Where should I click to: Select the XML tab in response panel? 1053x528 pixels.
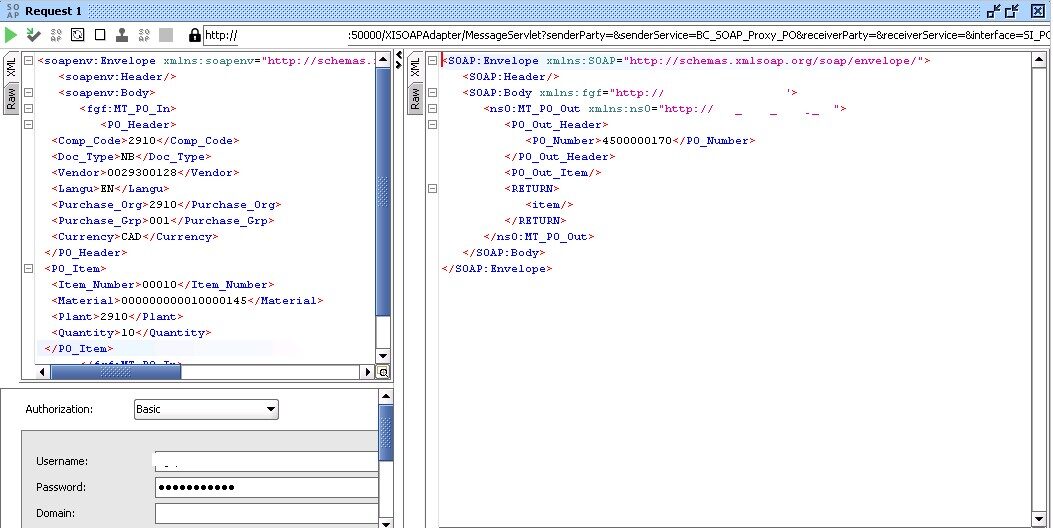pos(414,66)
